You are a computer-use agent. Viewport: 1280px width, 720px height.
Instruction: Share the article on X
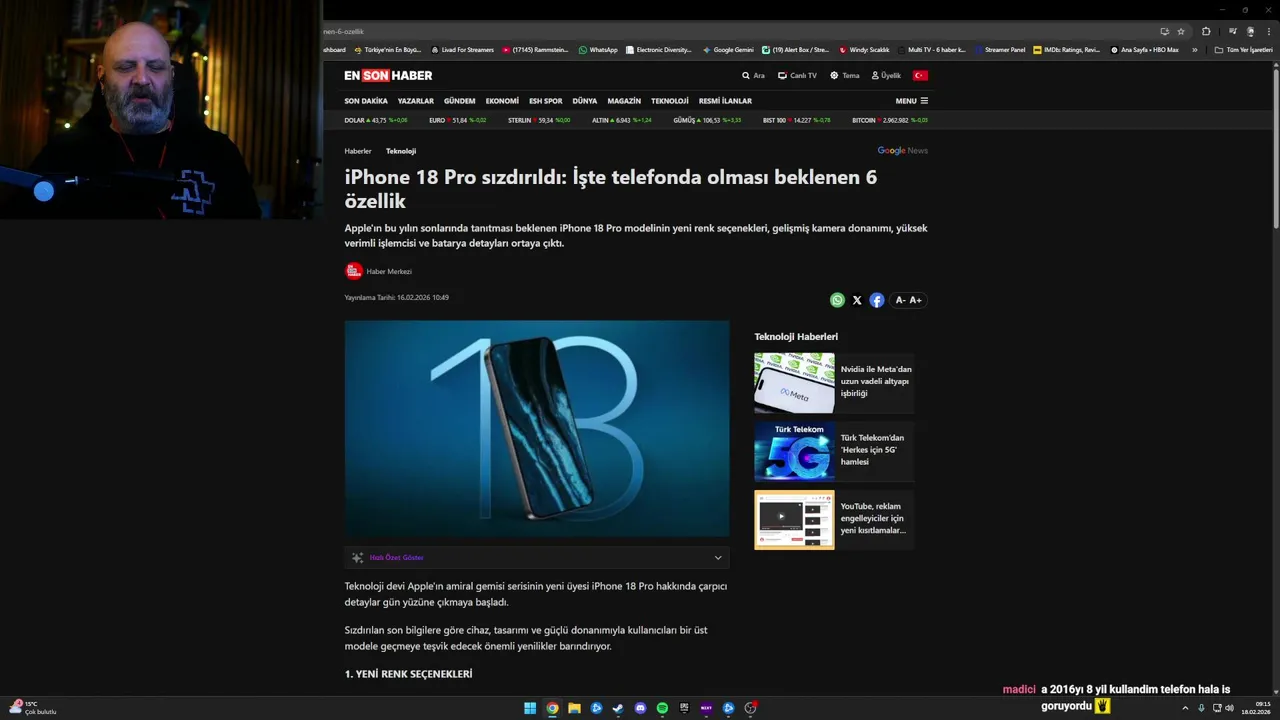[857, 300]
